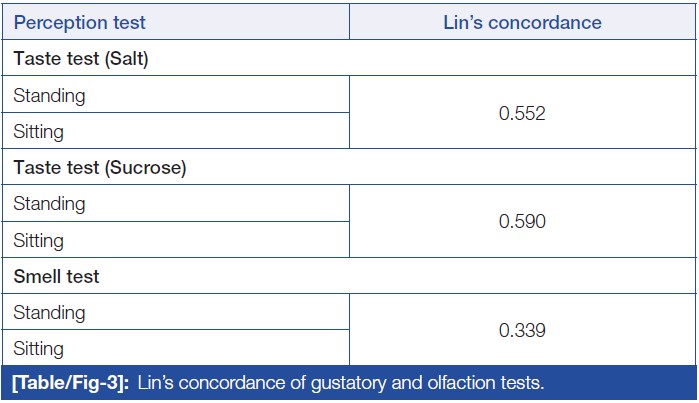Select the 'Taste test (Salt)' section heading

coord(80,59)
